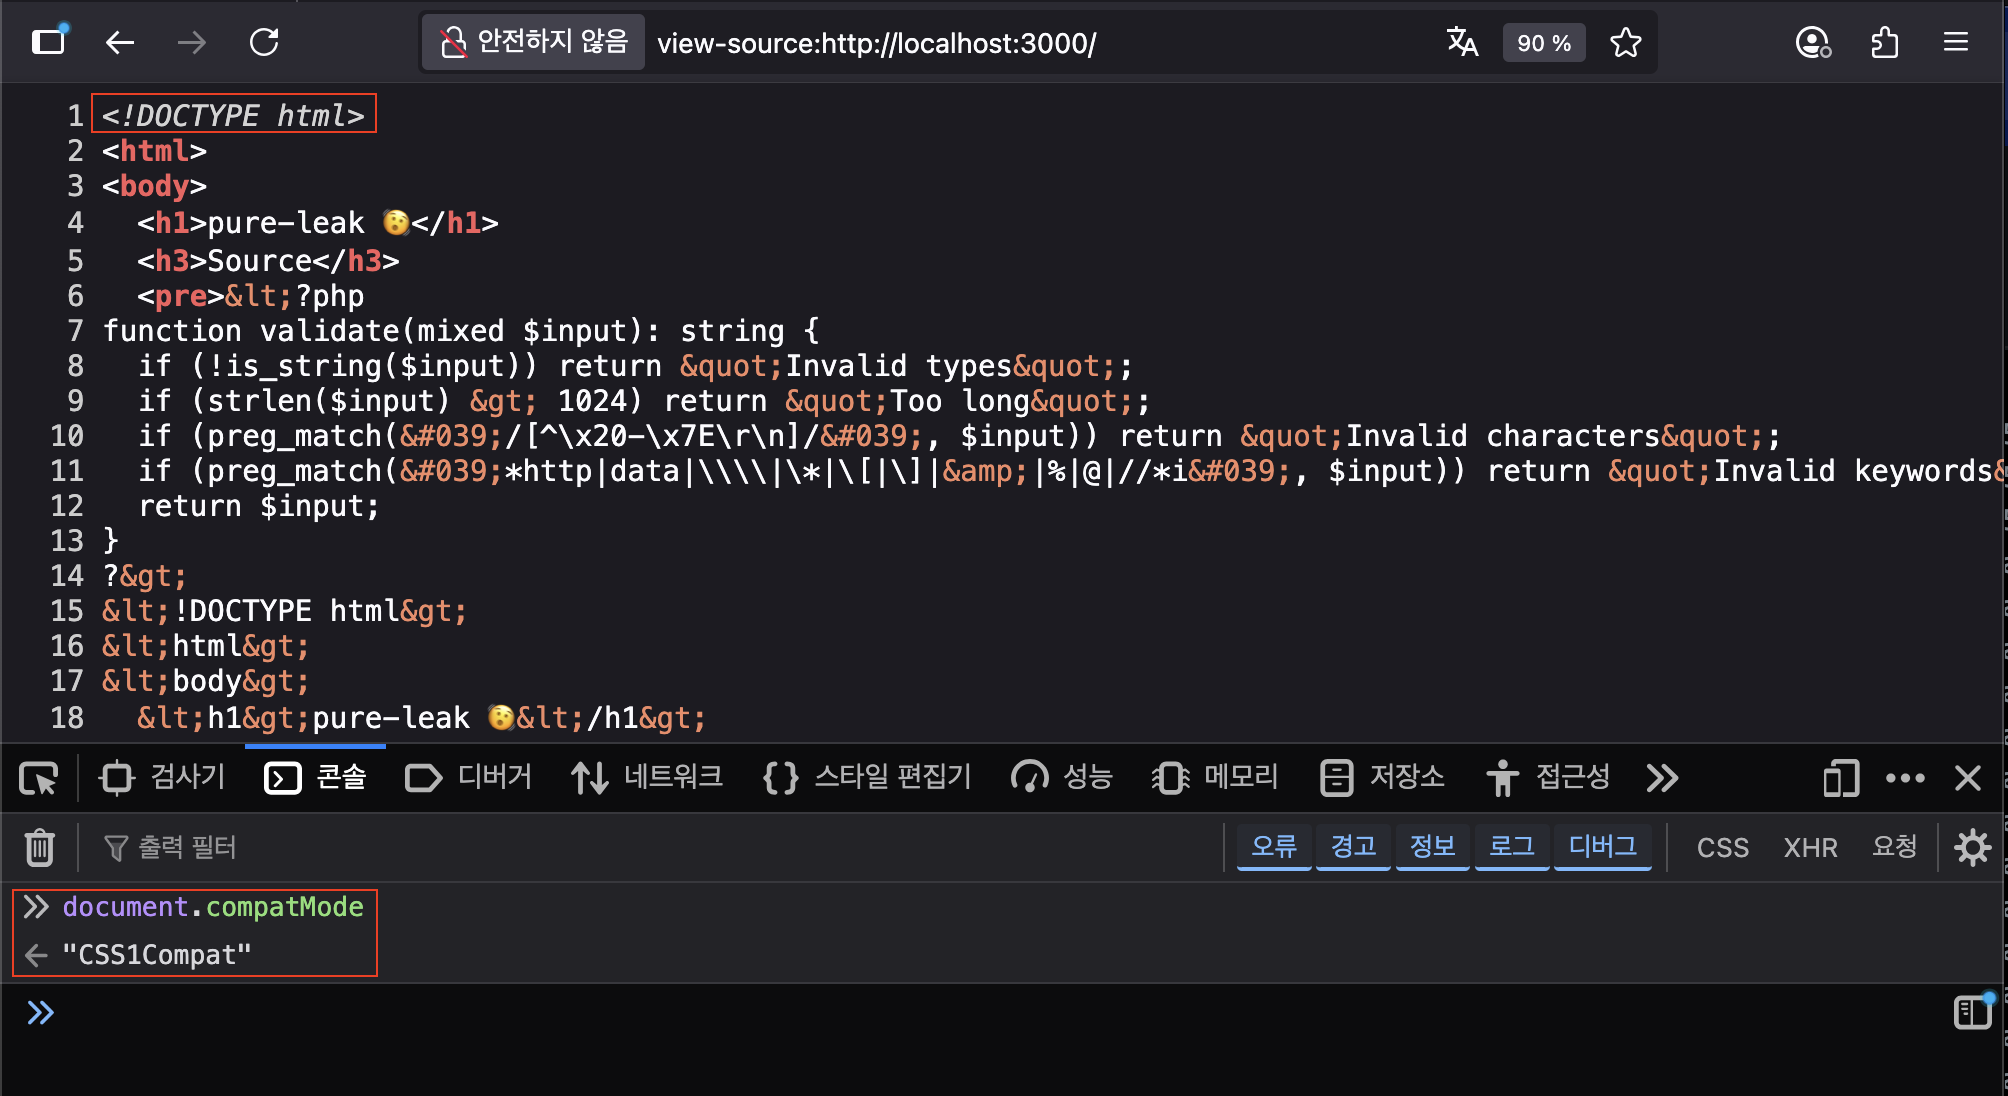Reload the page

[x=264, y=42]
